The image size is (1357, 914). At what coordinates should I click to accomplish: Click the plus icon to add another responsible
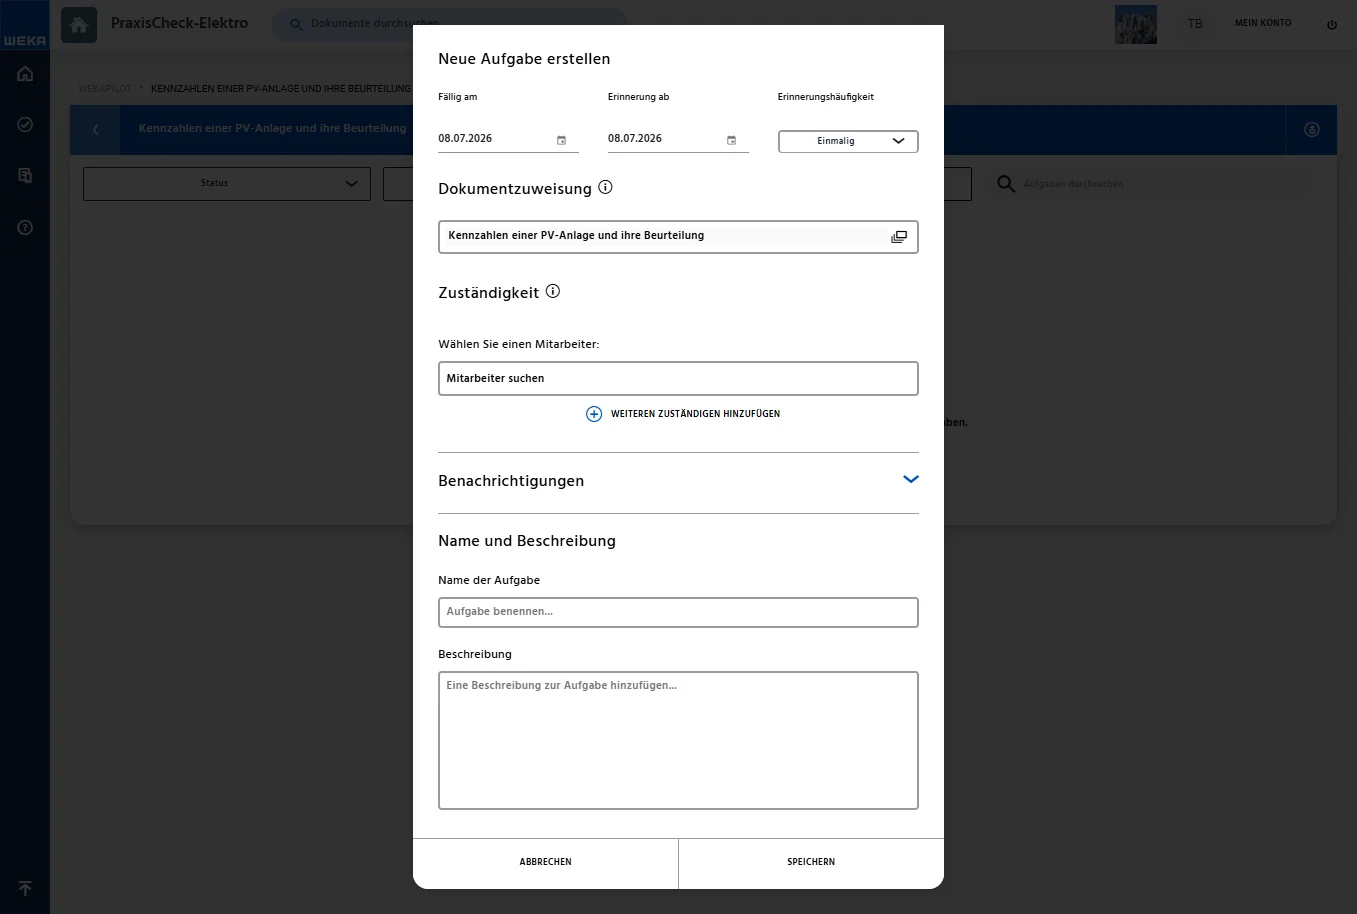click(594, 414)
